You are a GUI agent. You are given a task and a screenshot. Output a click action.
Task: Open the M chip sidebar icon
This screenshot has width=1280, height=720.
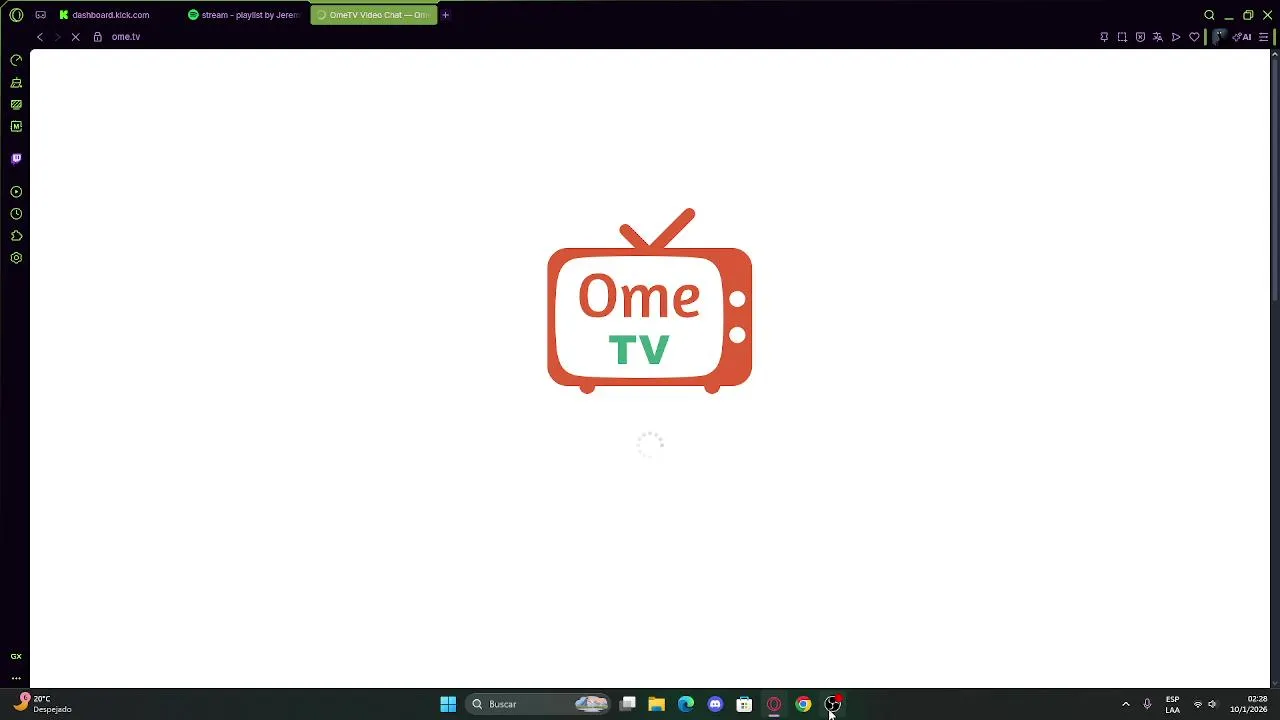(x=16, y=126)
